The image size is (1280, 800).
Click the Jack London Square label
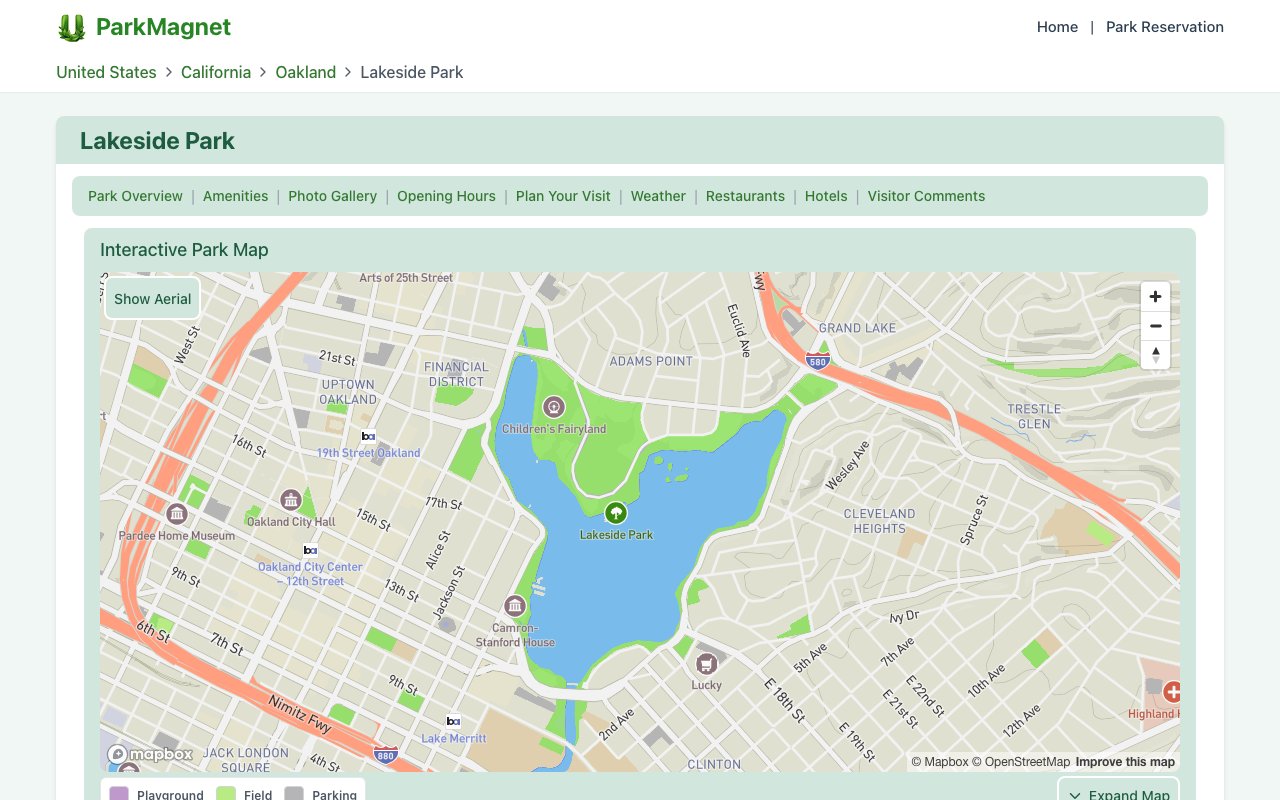click(x=245, y=760)
